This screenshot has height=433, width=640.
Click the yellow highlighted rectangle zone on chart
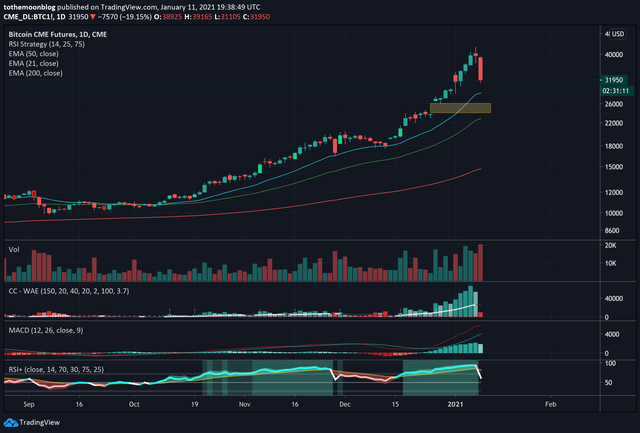point(460,108)
